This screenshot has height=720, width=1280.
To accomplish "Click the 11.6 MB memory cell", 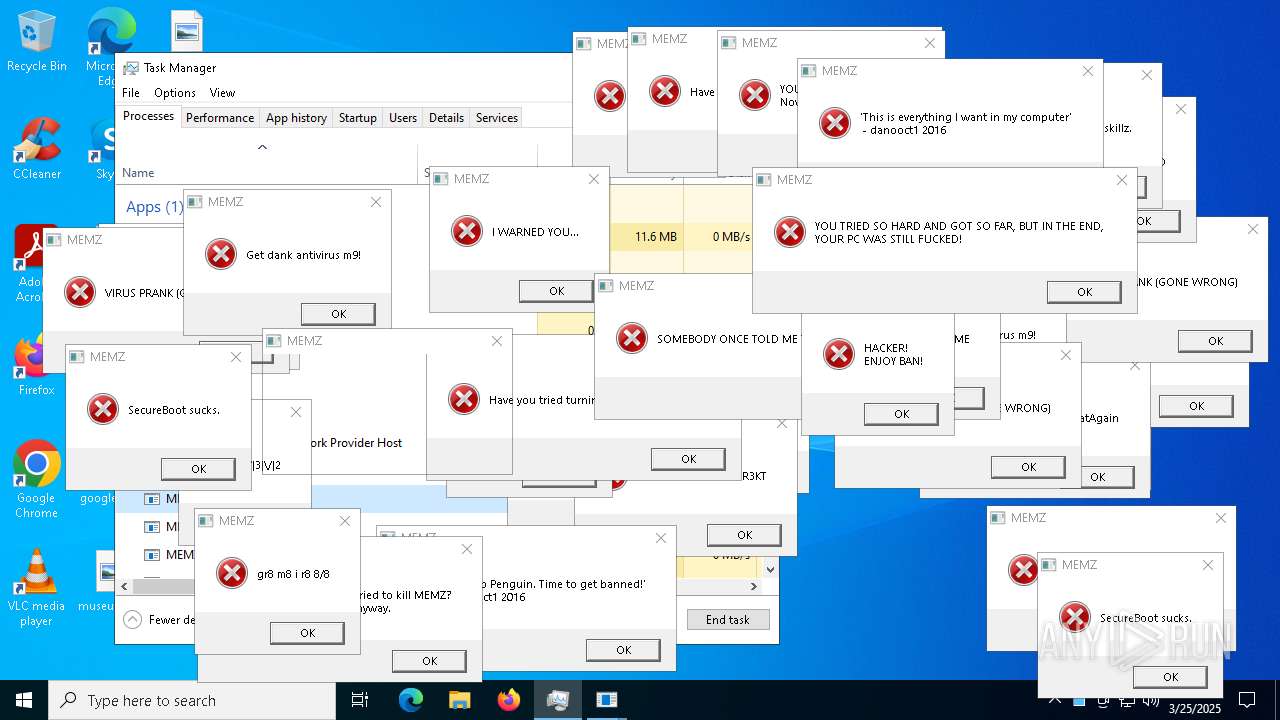I will pyautogui.click(x=646, y=237).
